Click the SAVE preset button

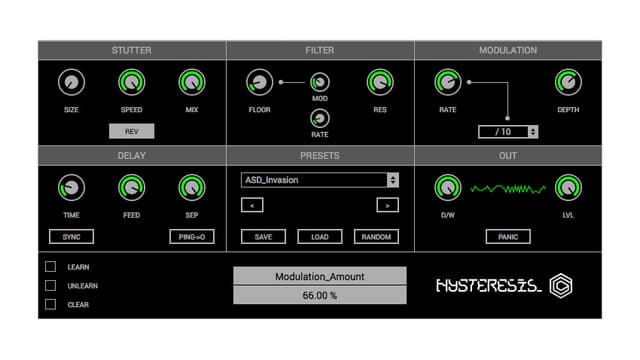coord(263,237)
